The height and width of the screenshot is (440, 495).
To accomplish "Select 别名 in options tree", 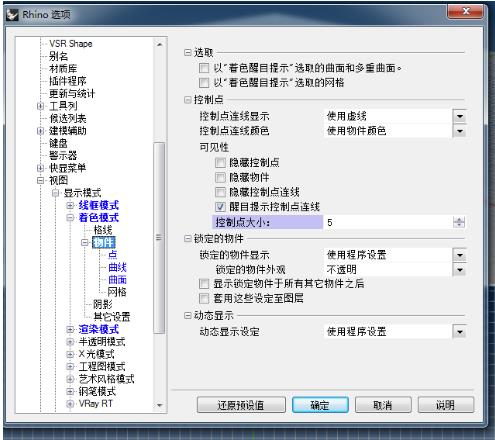I will tap(59, 56).
